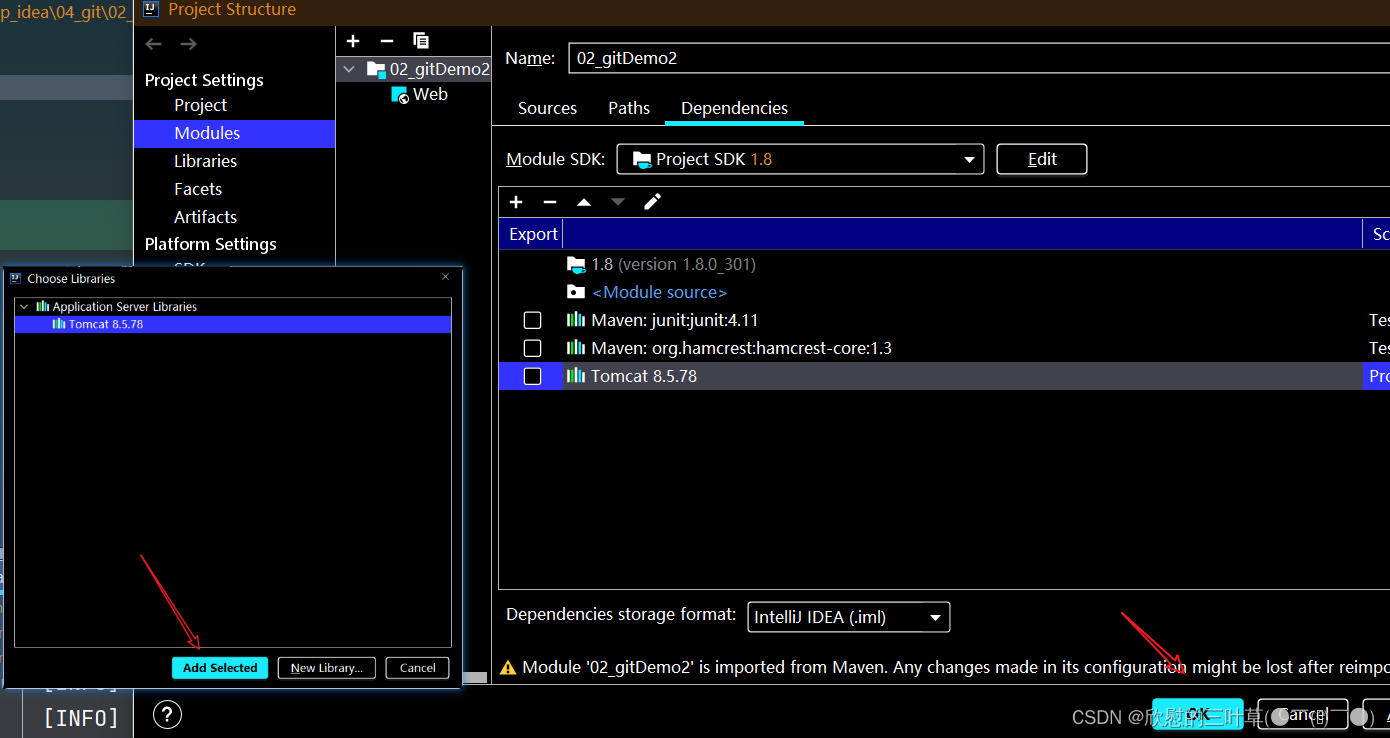Remove module with minus icon
The height and width of the screenshot is (738, 1390).
click(x=387, y=41)
